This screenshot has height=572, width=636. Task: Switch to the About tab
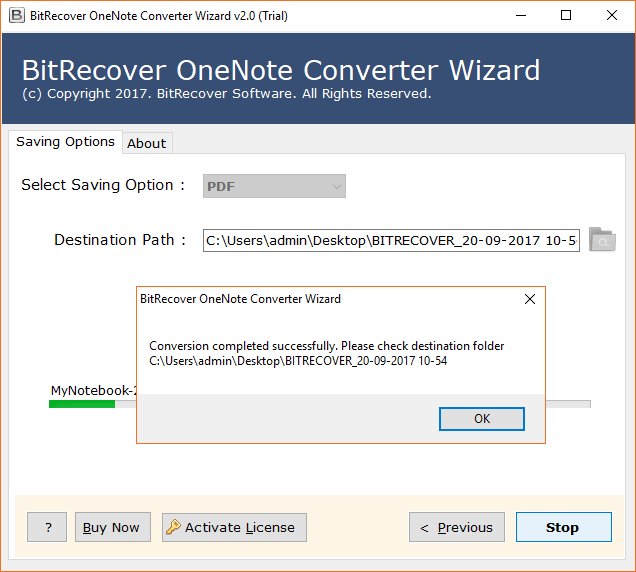click(x=147, y=143)
